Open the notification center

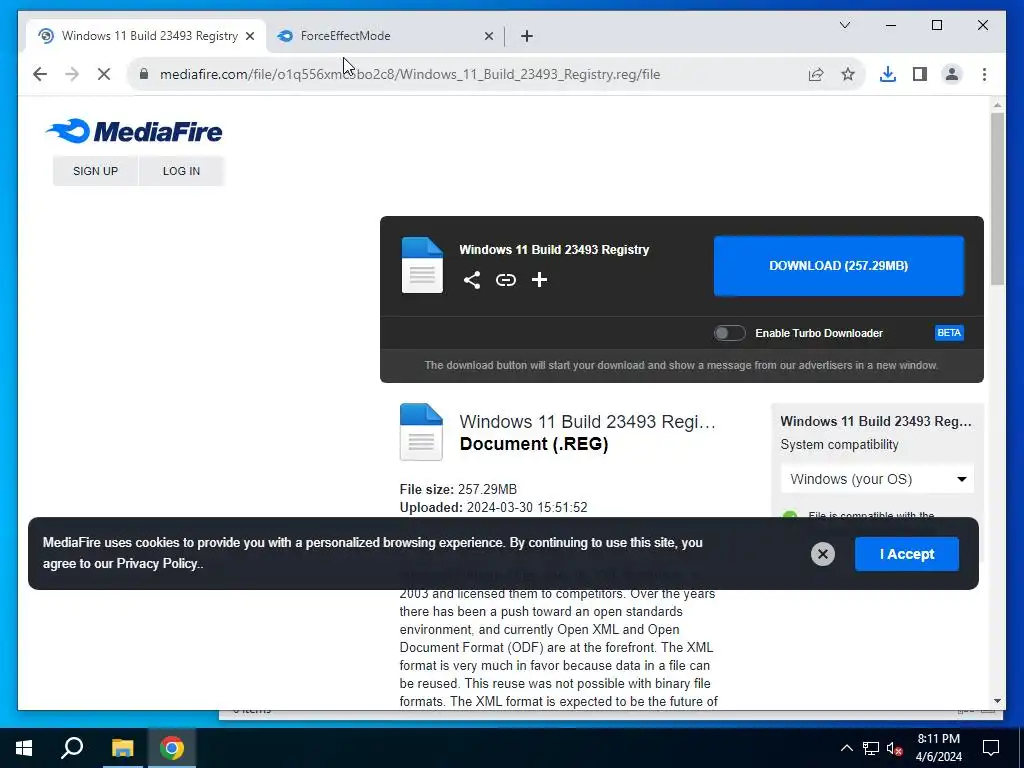(x=991, y=748)
